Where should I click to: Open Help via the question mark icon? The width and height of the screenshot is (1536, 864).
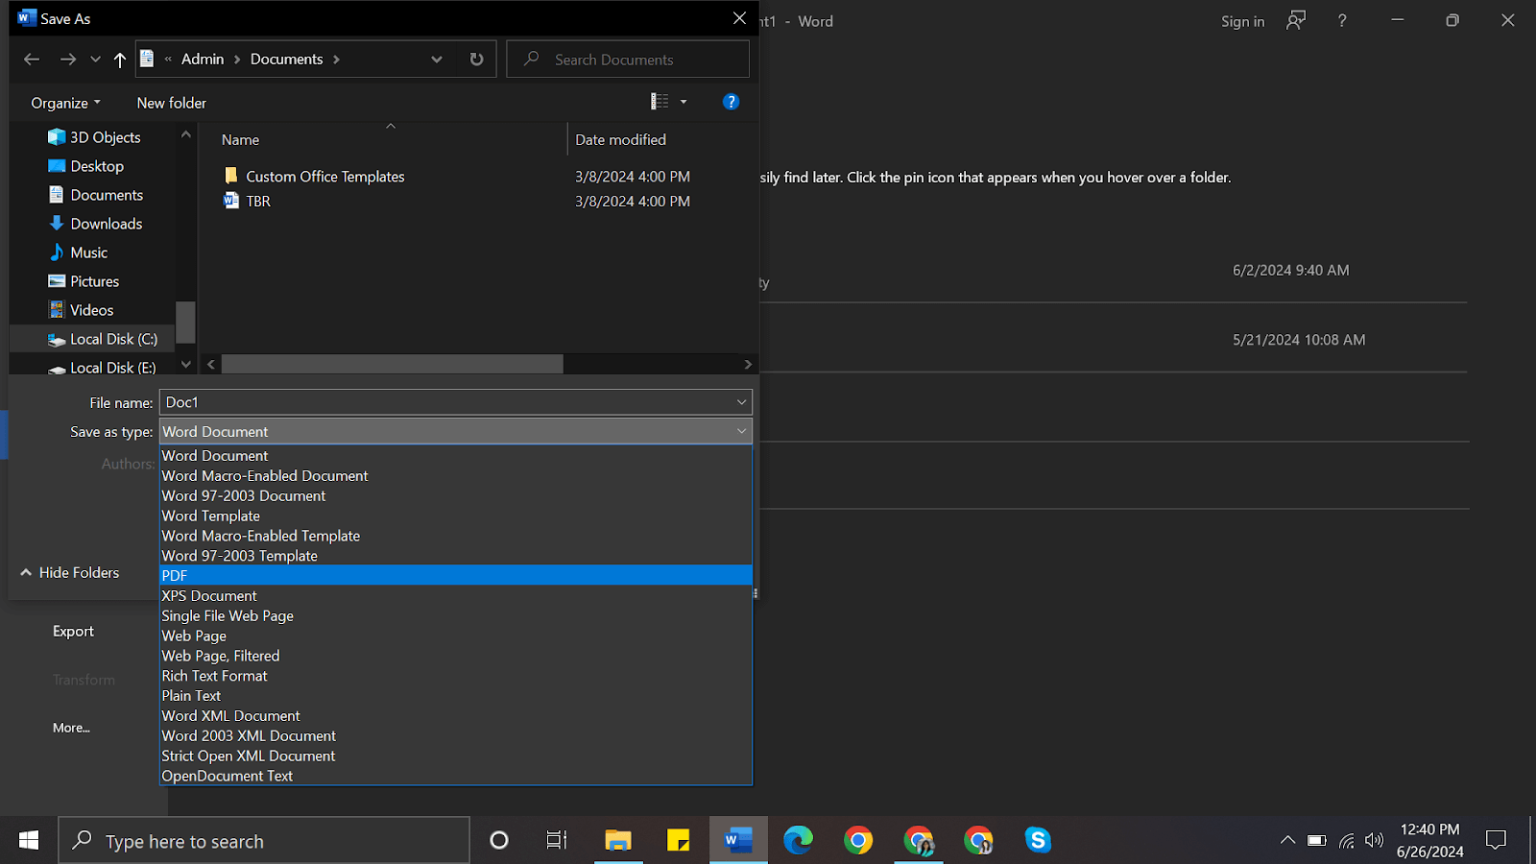pos(731,101)
